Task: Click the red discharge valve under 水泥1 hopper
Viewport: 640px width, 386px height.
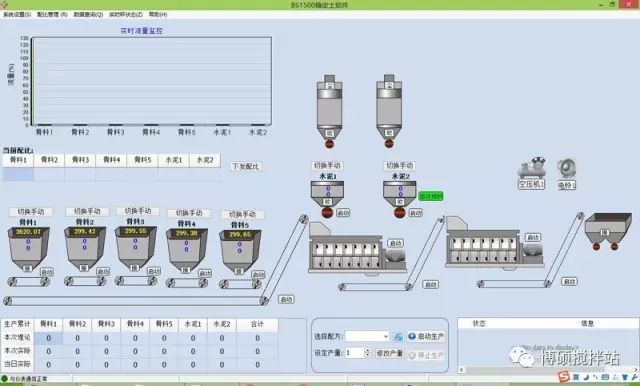Action: 327,213
